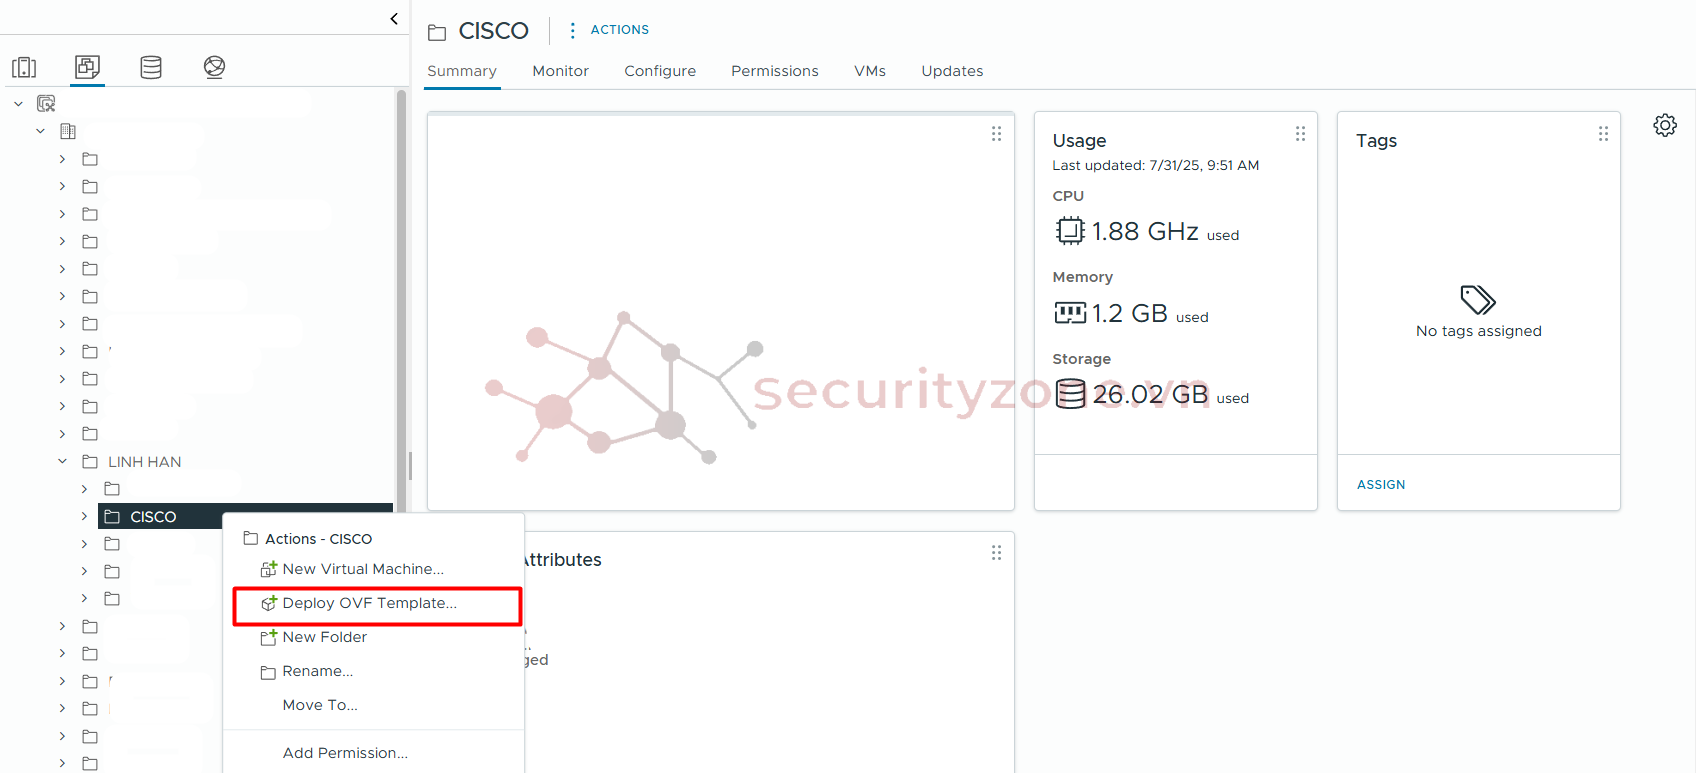Expand the first folder under the datacenter
Screen dimensions: 1696x773
62,159
